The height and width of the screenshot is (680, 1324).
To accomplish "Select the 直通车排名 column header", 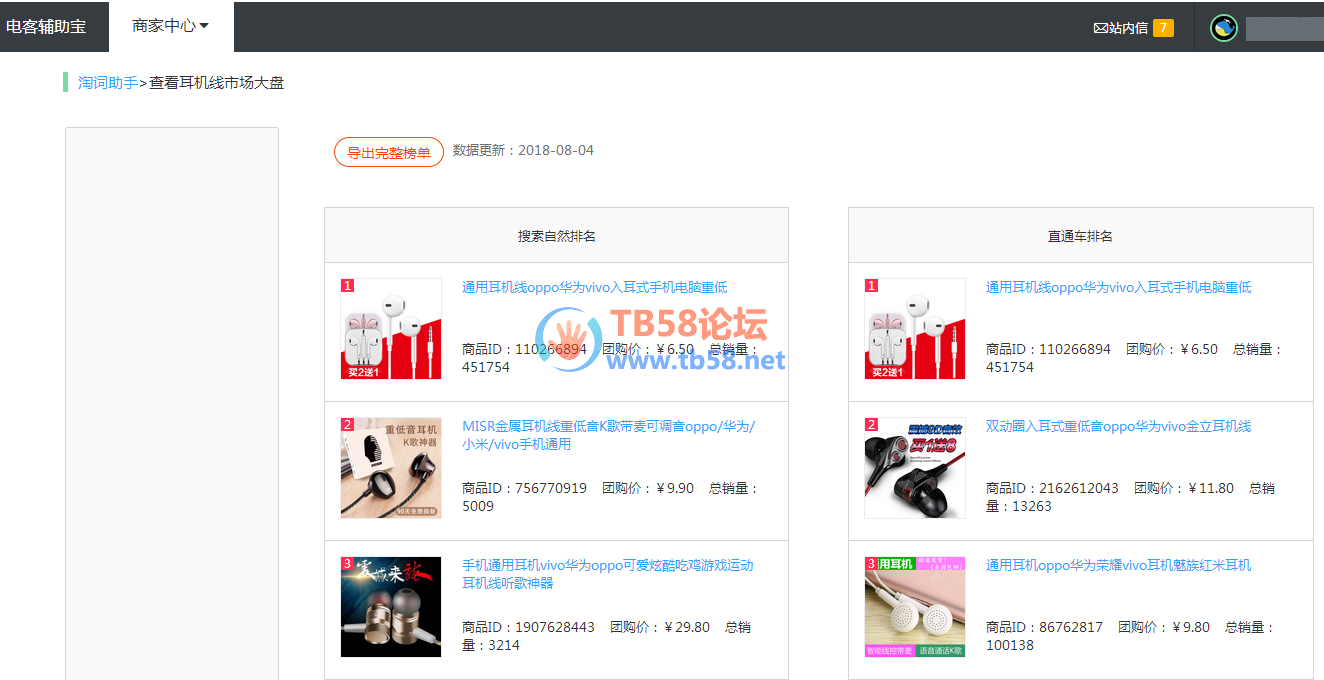I will coord(1080,236).
